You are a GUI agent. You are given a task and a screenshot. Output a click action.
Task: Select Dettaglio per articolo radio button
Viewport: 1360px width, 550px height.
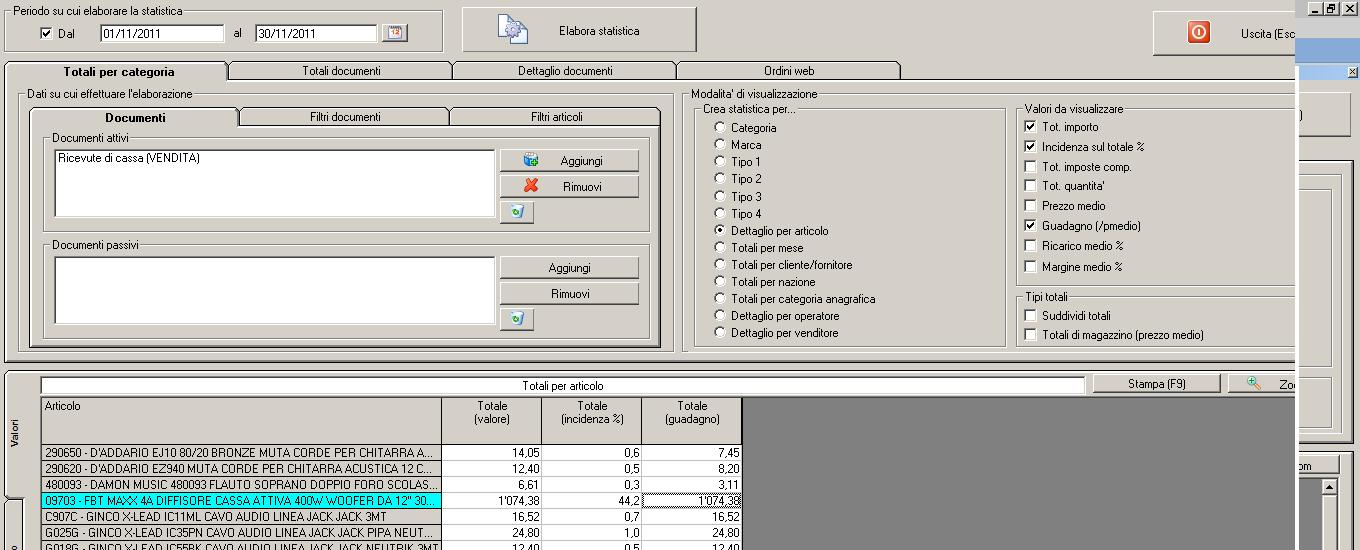click(720, 231)
